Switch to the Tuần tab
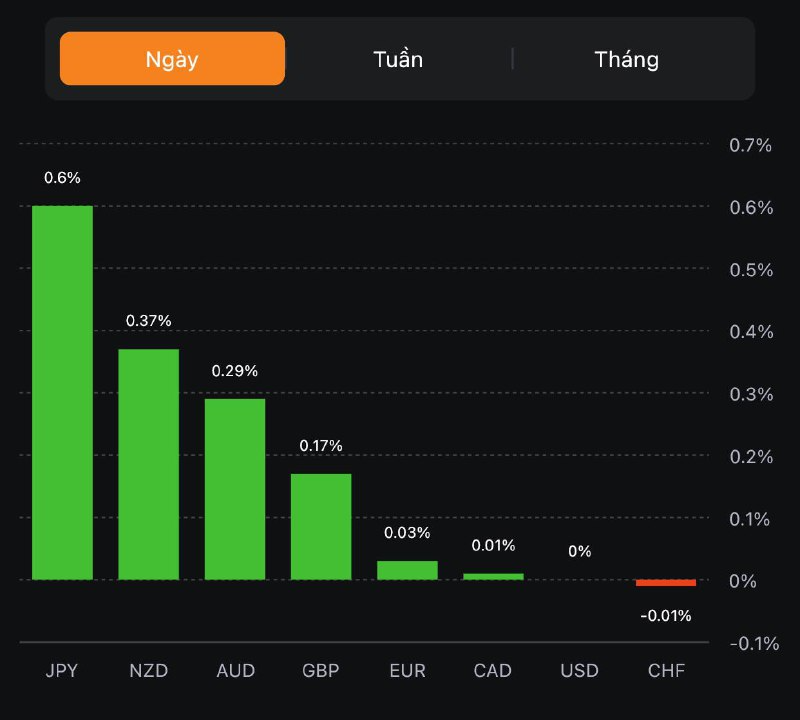This screenshot has width=800, height=720. (398, 59)
